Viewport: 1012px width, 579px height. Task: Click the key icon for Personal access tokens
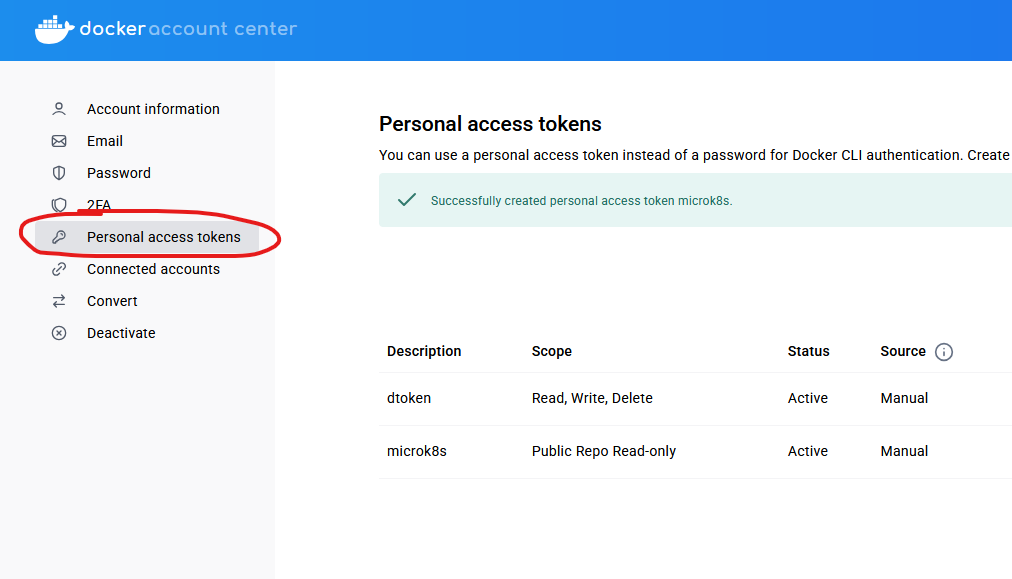59,237
